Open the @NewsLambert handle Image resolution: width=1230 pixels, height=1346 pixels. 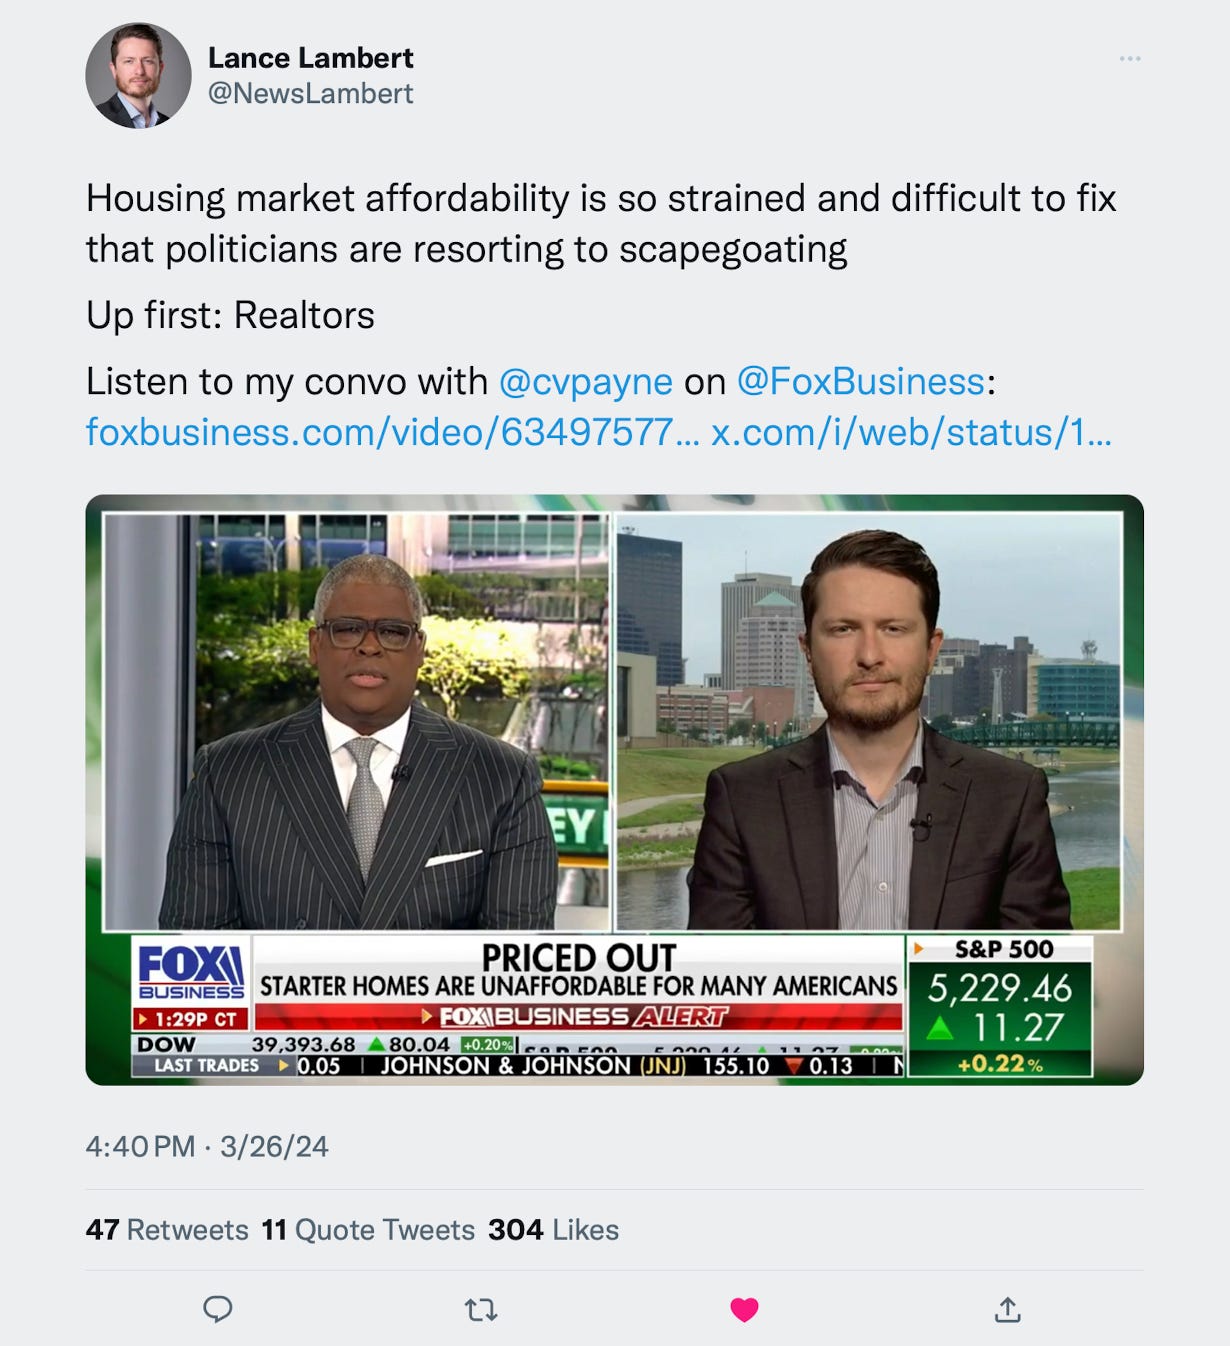coord(310,93)
